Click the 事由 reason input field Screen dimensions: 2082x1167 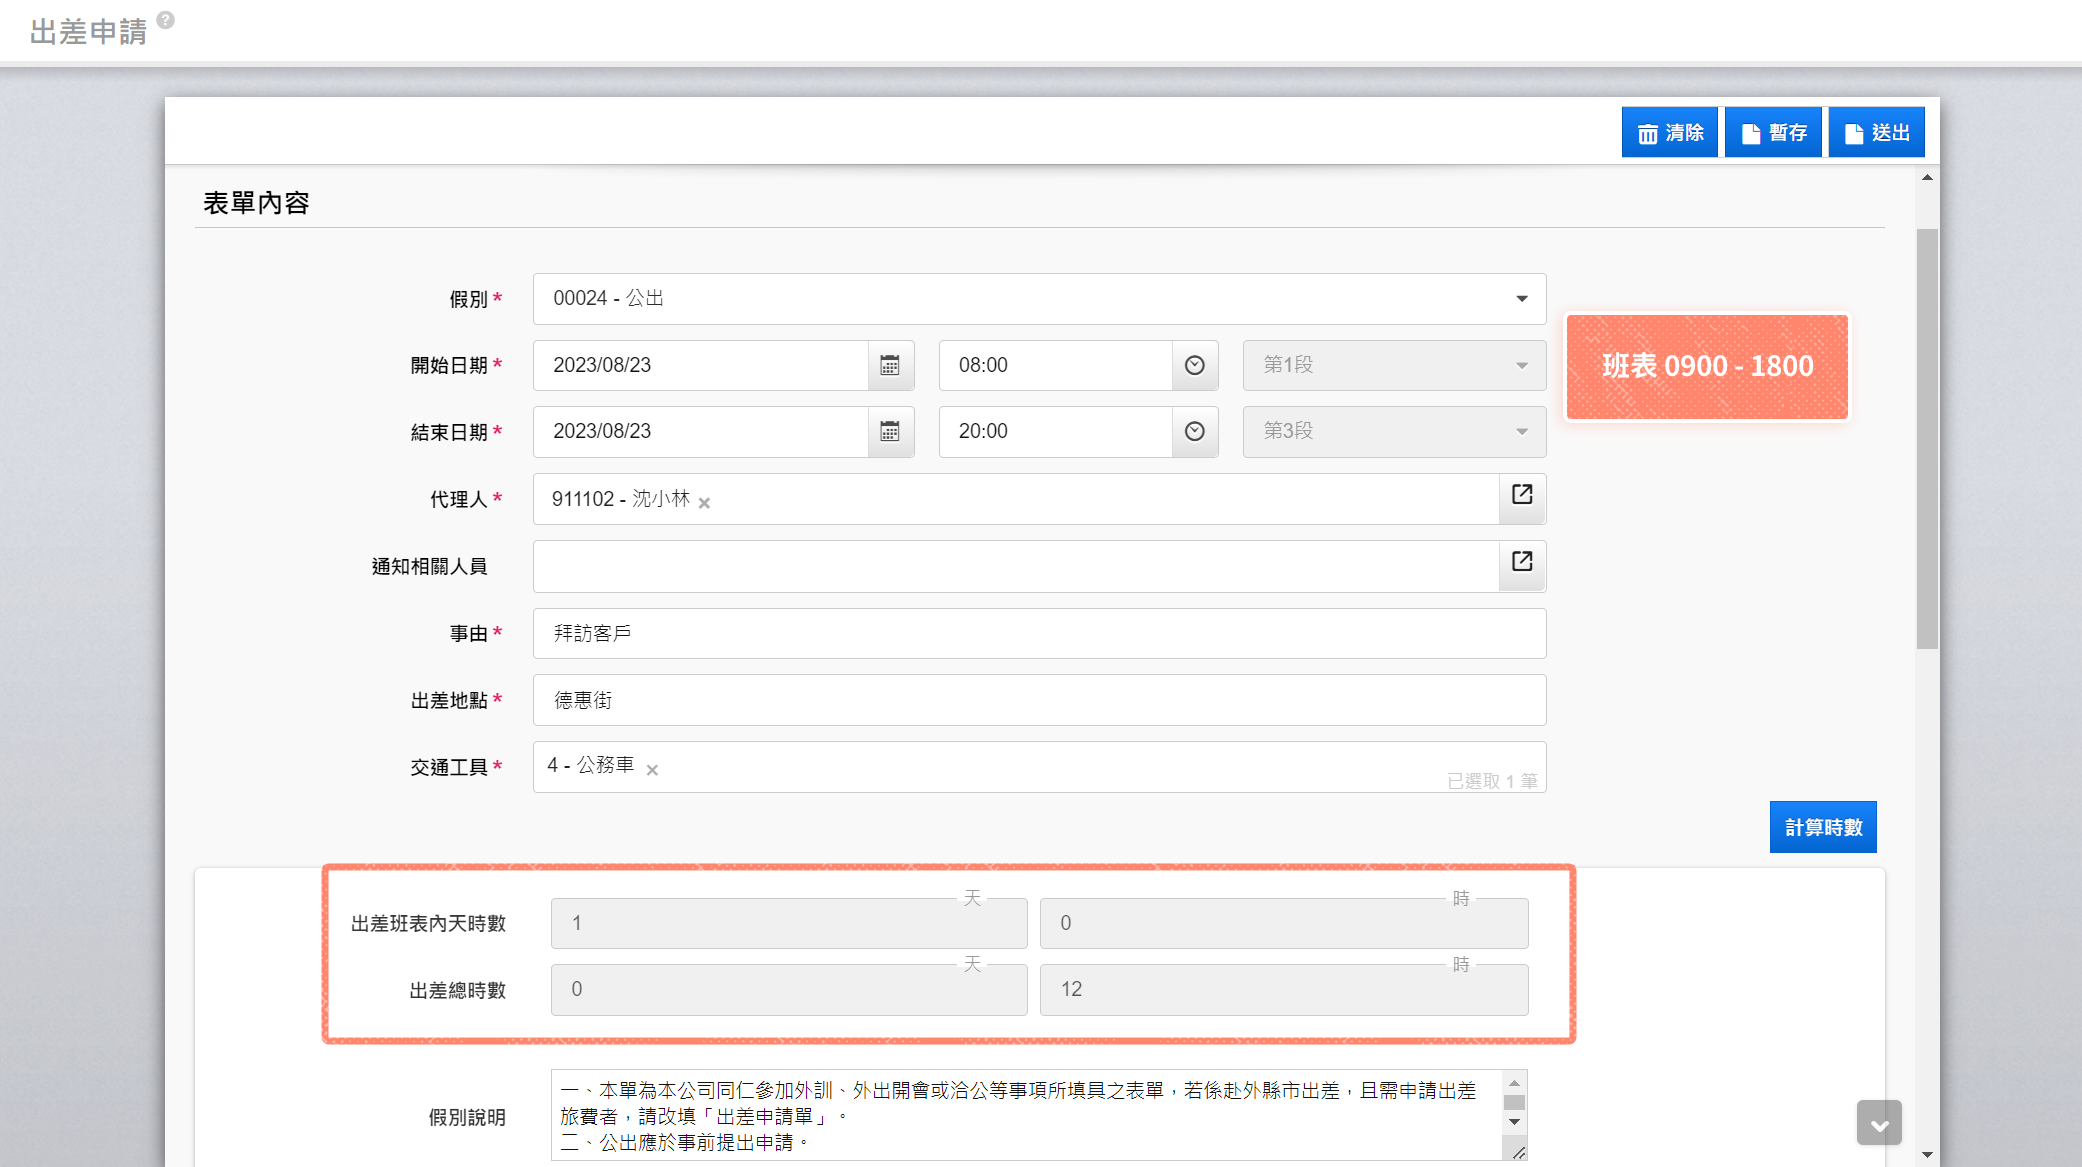[x=1038, y=634]
